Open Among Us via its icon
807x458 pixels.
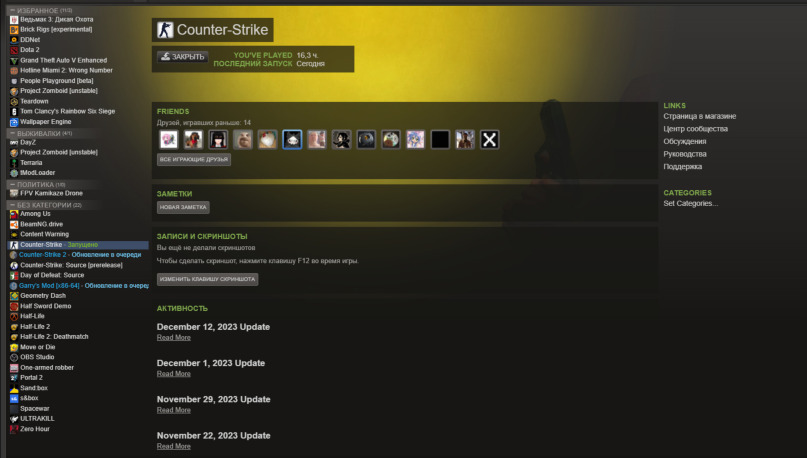click(x=14, y=214)
